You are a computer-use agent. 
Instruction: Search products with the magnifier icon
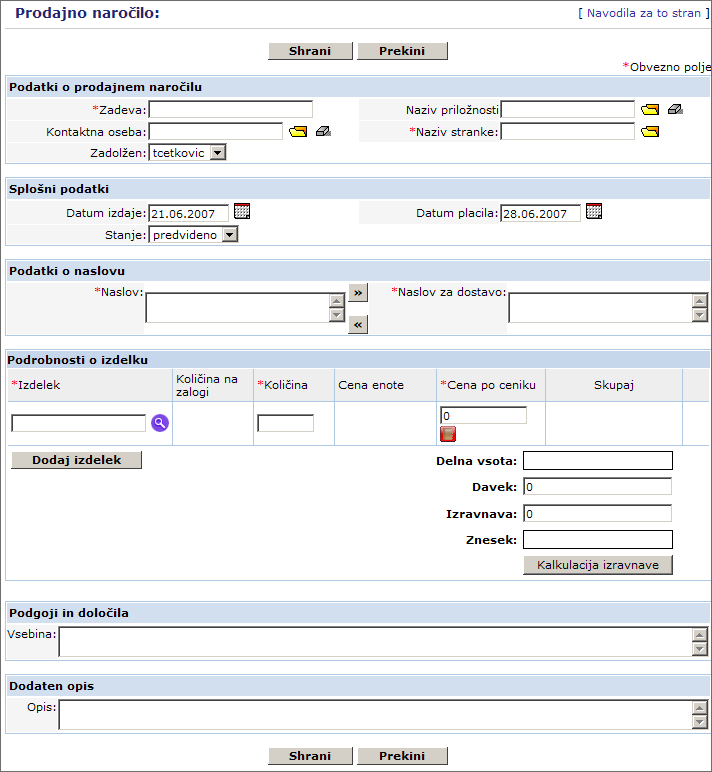(x=160, y=423)
